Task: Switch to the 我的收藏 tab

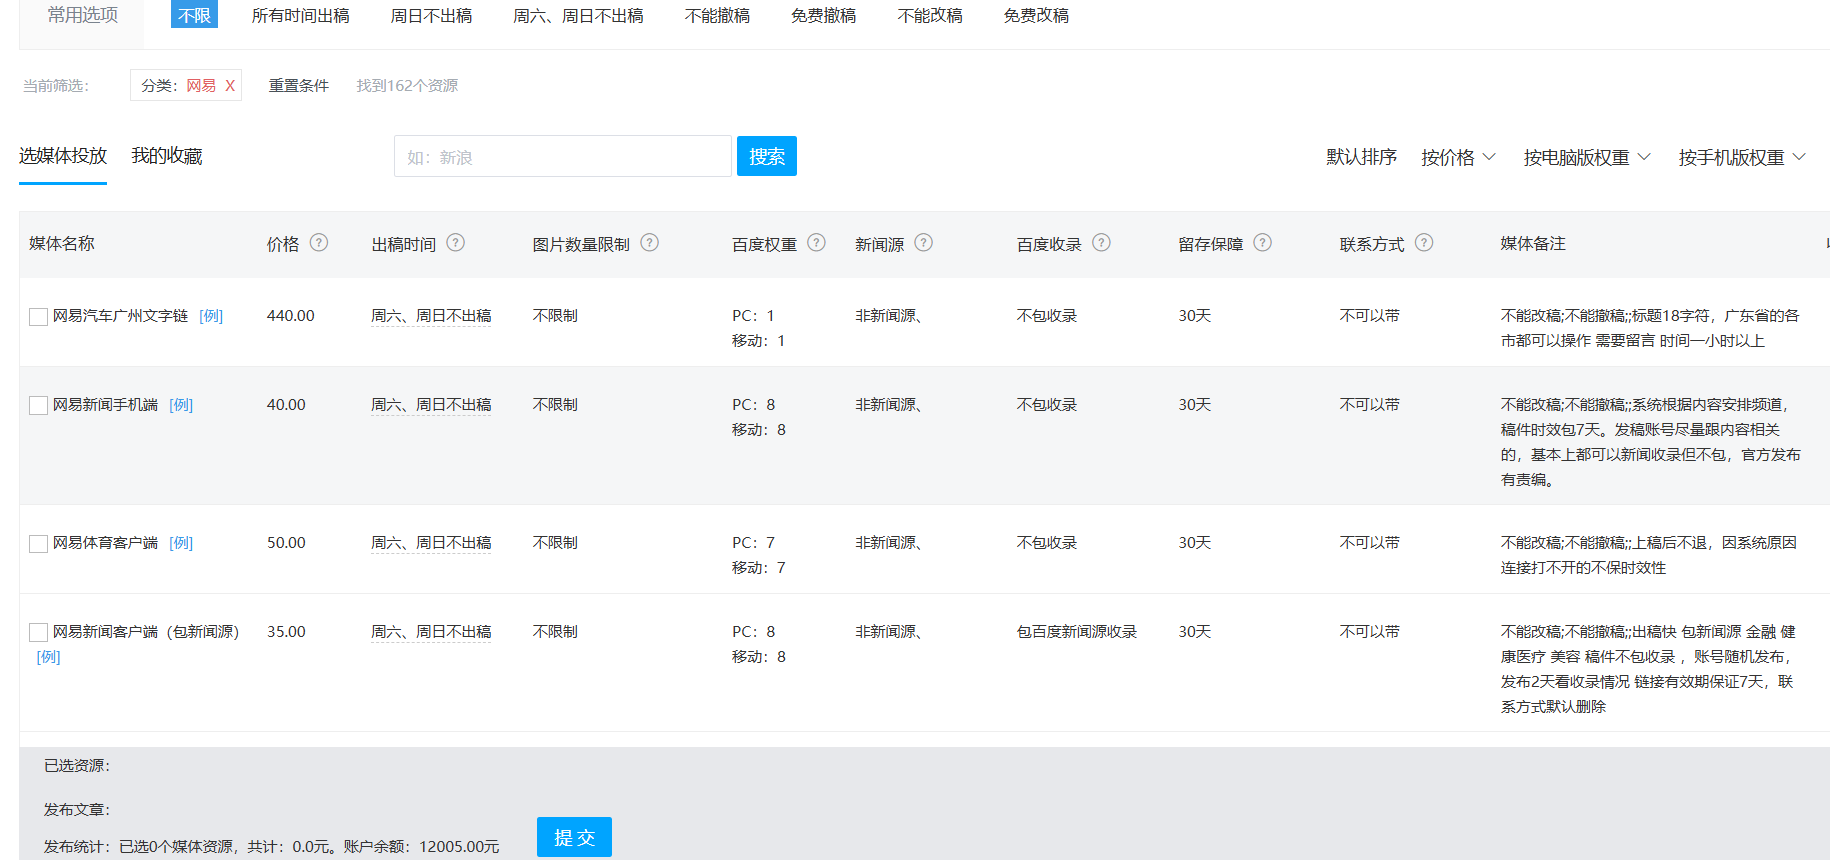Action: tap(167, 156)
